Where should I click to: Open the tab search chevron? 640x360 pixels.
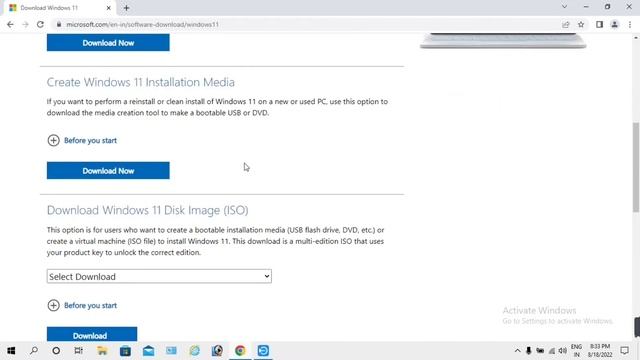[x=564, y=7]
